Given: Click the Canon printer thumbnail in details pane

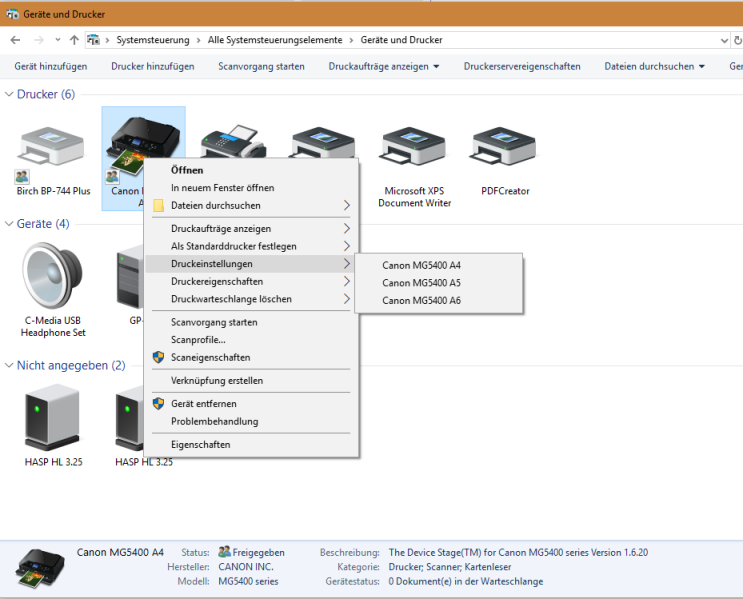Looking at the screenshot, I should coord(40,568).
